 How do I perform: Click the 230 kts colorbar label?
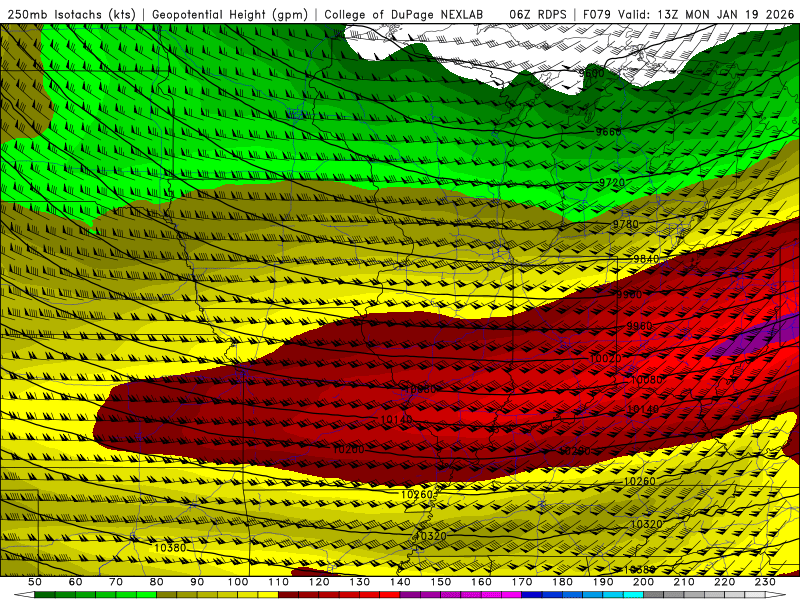coord(765,582)
